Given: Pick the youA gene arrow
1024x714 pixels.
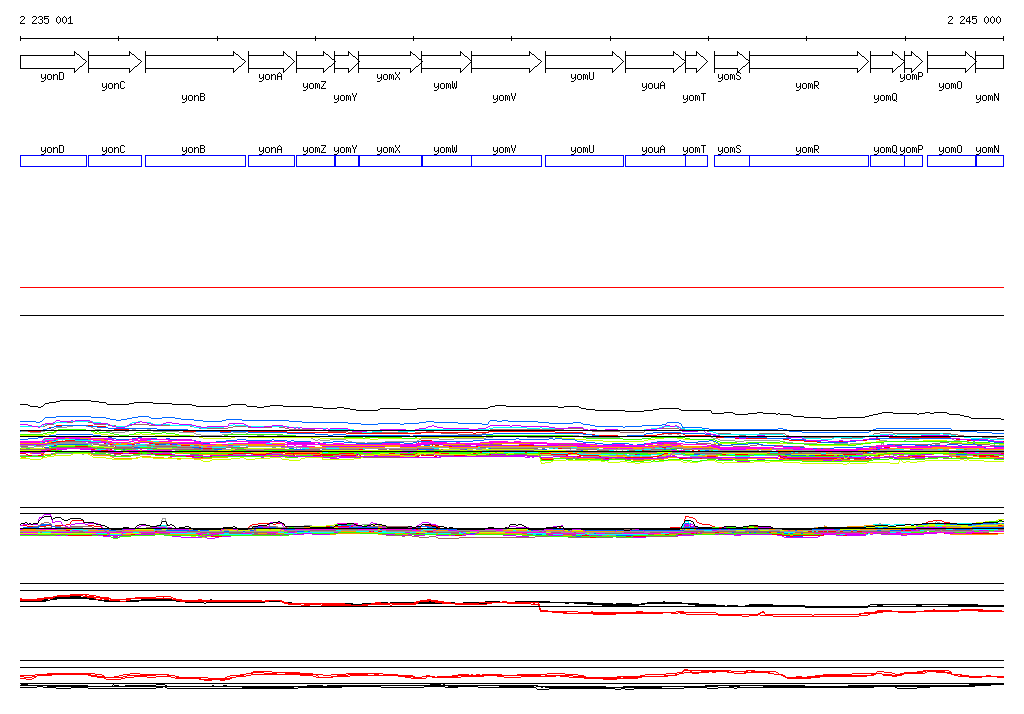Looking at the screenshot, I should [x=655, y=62].
